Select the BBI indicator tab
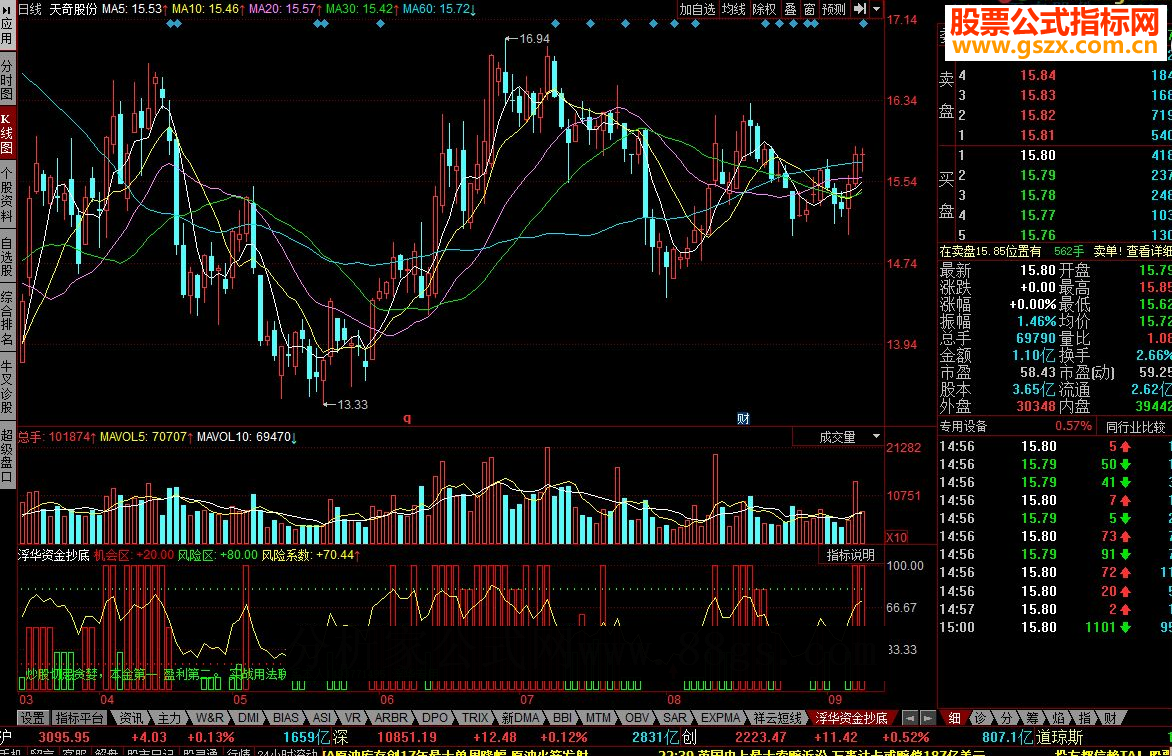1172x756 pixels. click(x=562, y=718)
